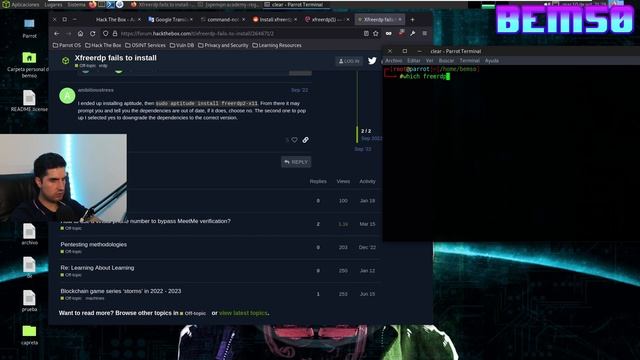The image size is (640, 360).
Task: Open Archivo menu in Parrot Terminal
Action: point(393,60)
